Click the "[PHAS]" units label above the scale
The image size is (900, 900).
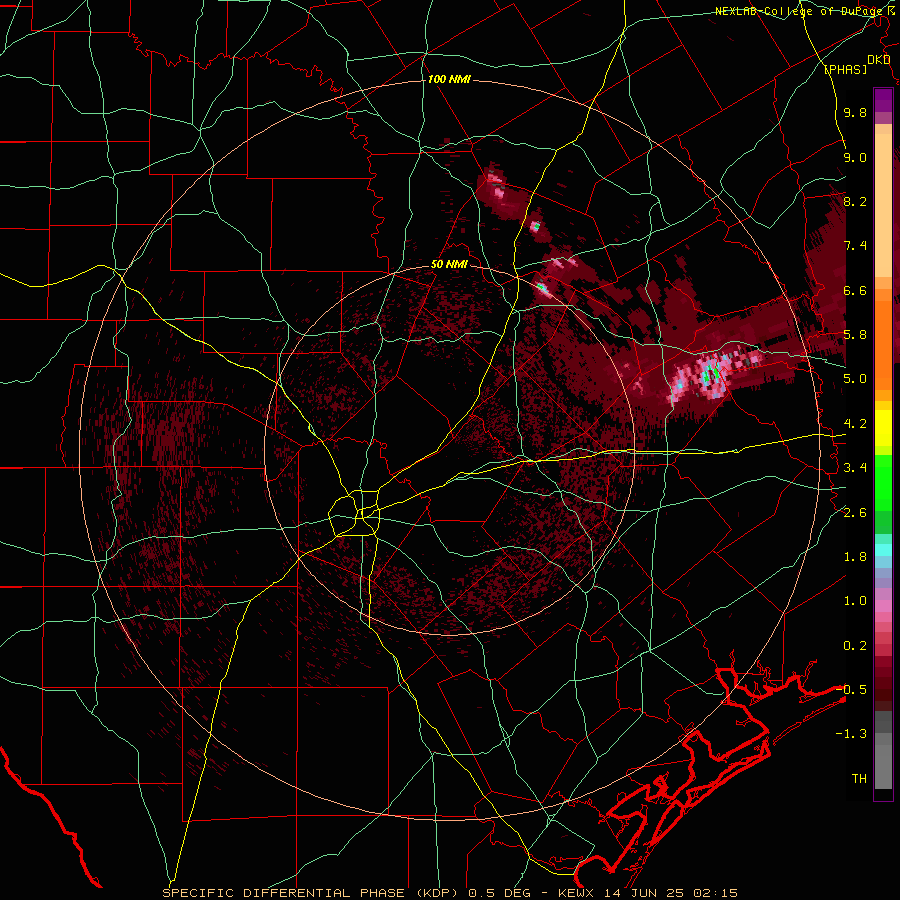pyautogui.click(x=845, y=70)
